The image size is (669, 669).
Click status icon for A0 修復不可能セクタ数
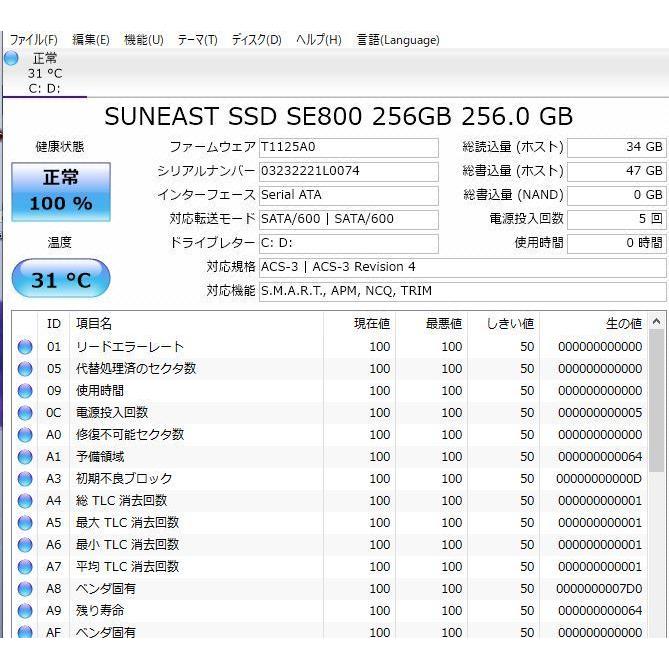(x=25, y=435)
